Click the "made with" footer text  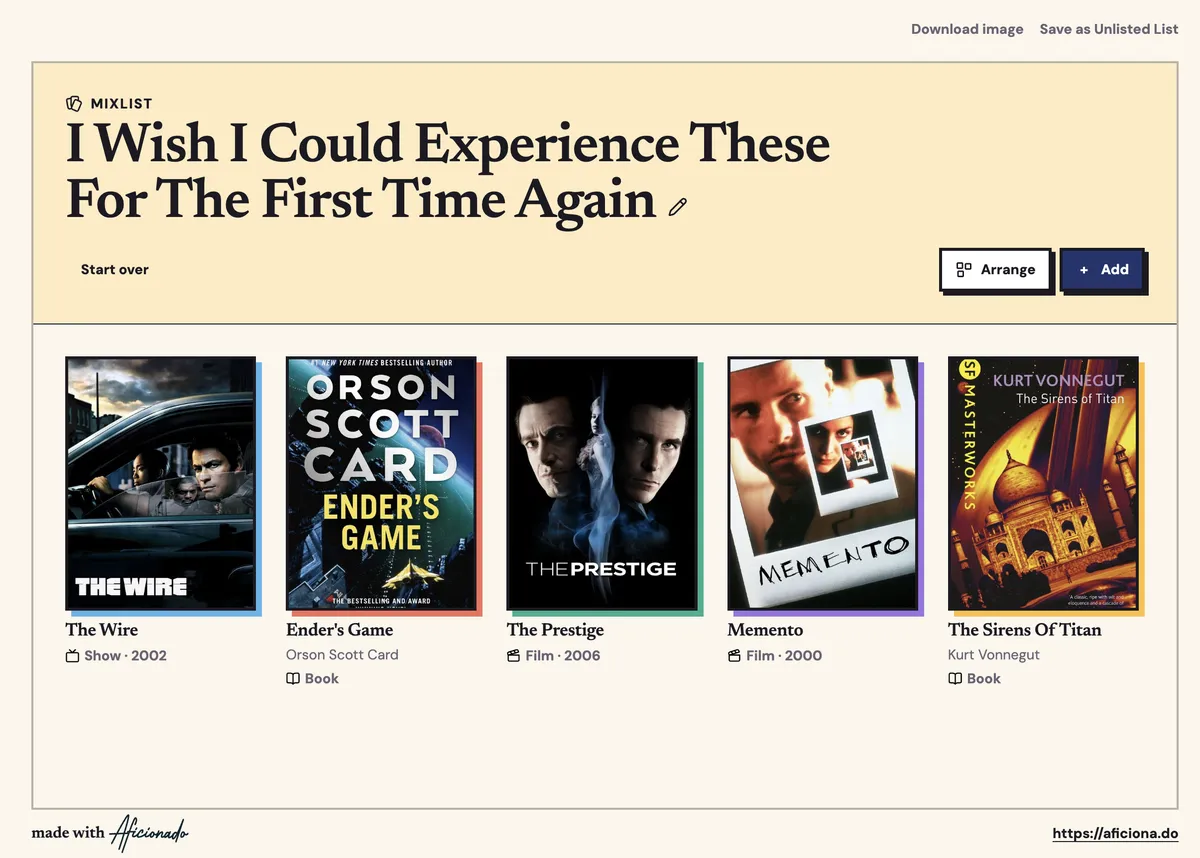point(68,832)
